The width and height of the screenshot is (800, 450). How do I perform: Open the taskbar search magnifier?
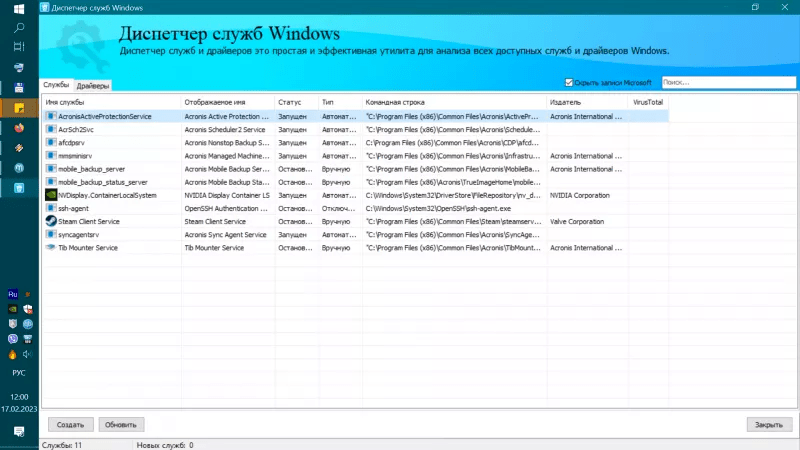coord(19,27)
